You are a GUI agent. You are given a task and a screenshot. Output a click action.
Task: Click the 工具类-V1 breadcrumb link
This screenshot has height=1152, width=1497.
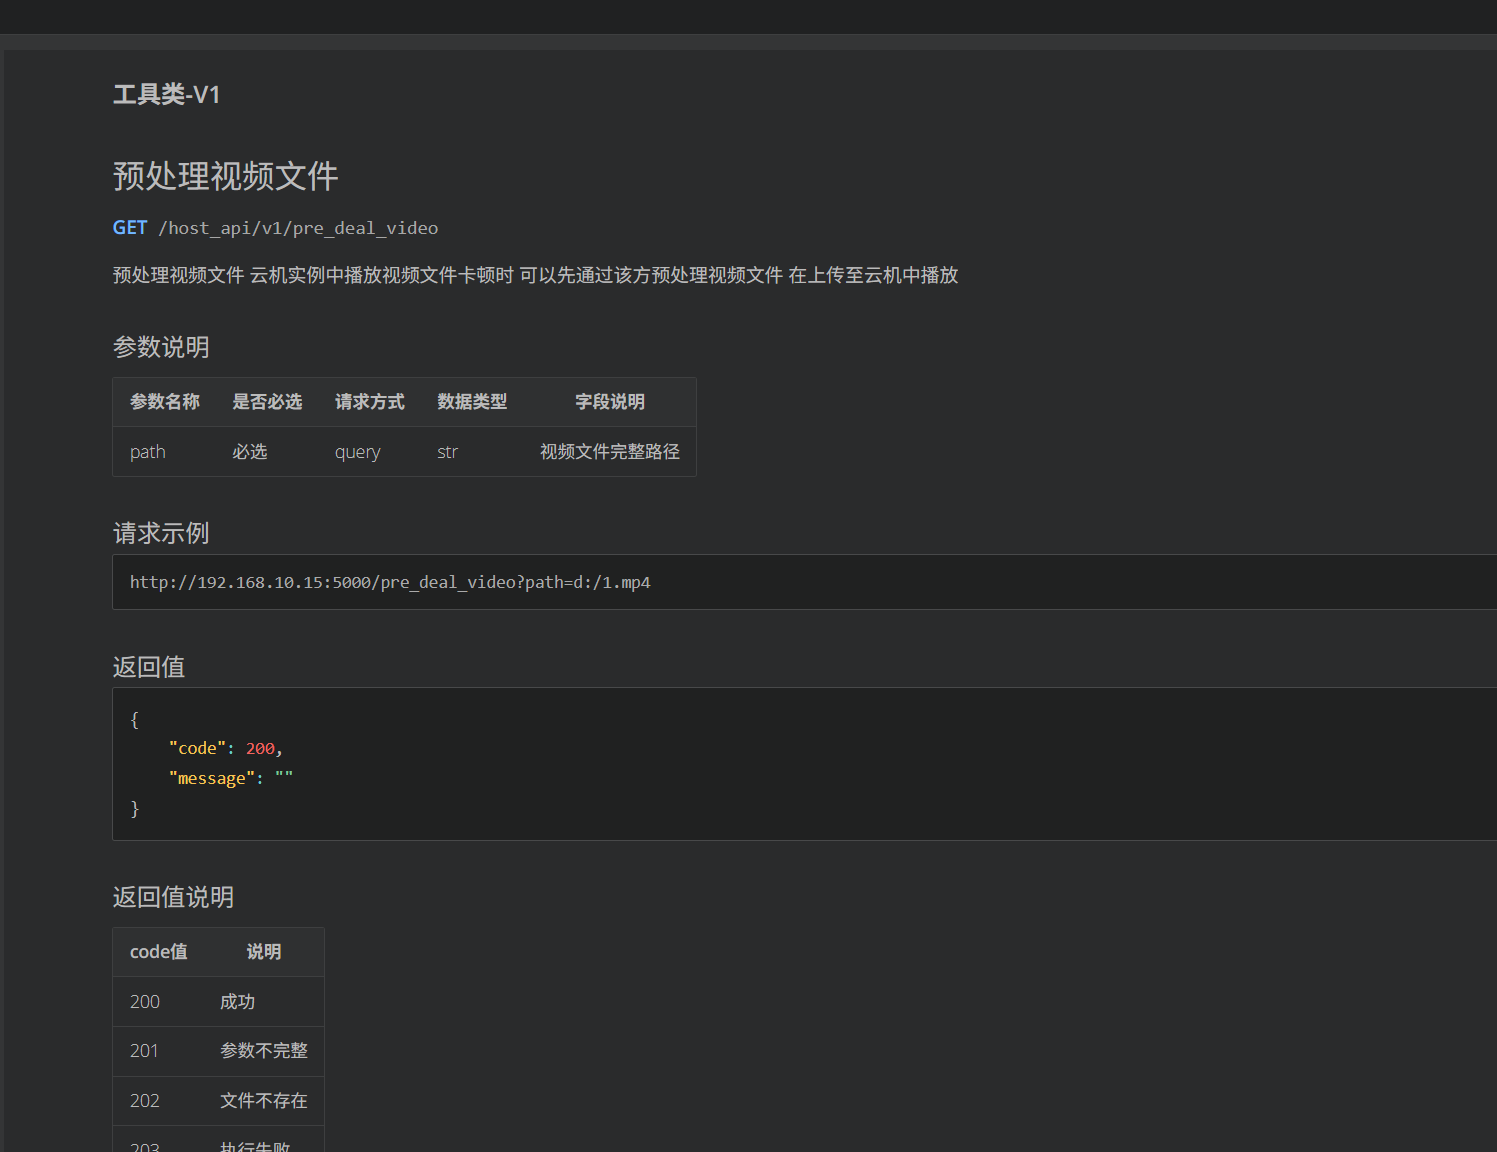pos(166,94)
